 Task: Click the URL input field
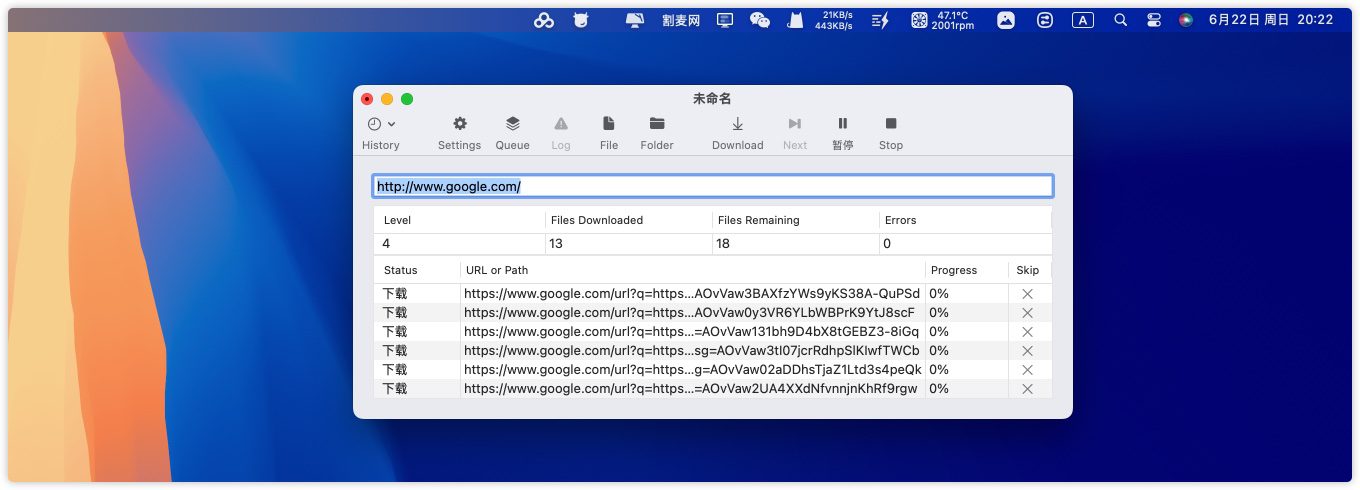[712, 186]
